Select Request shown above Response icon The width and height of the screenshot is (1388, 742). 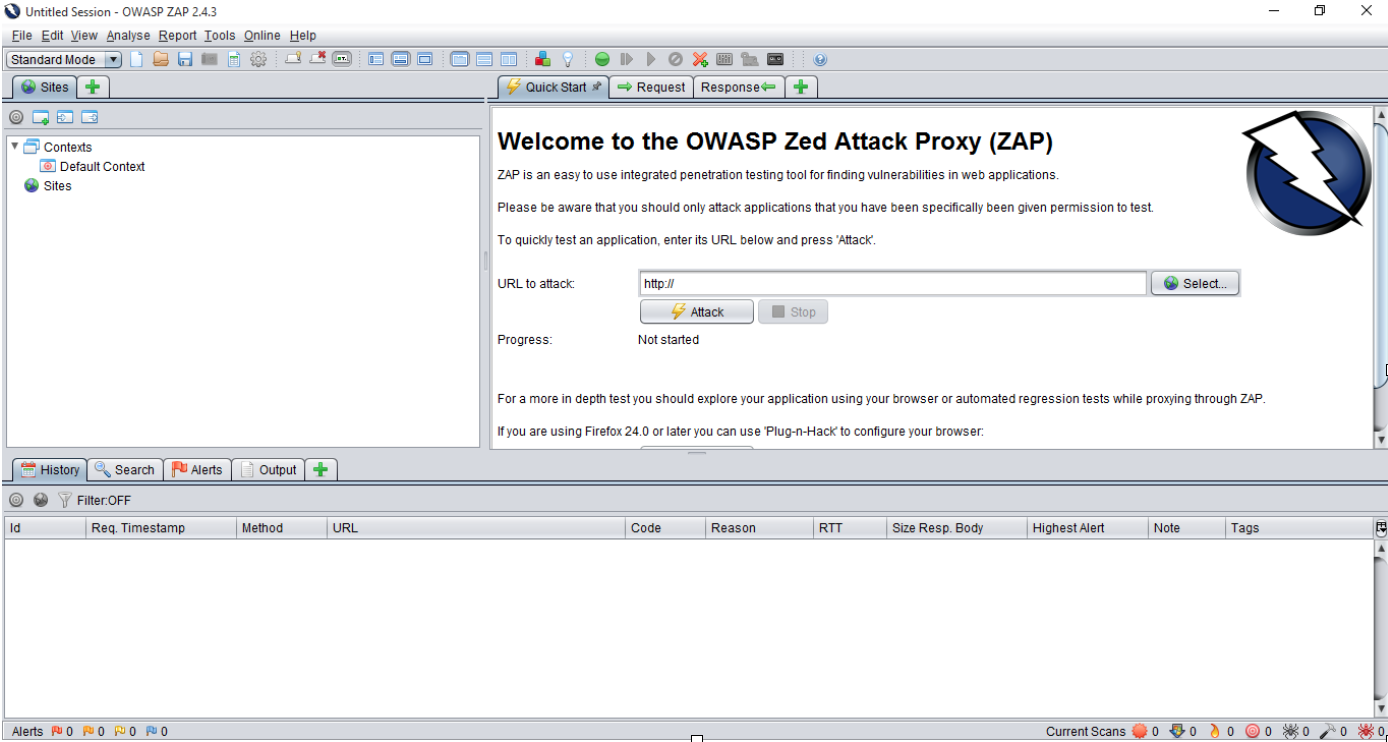[484, 59]
